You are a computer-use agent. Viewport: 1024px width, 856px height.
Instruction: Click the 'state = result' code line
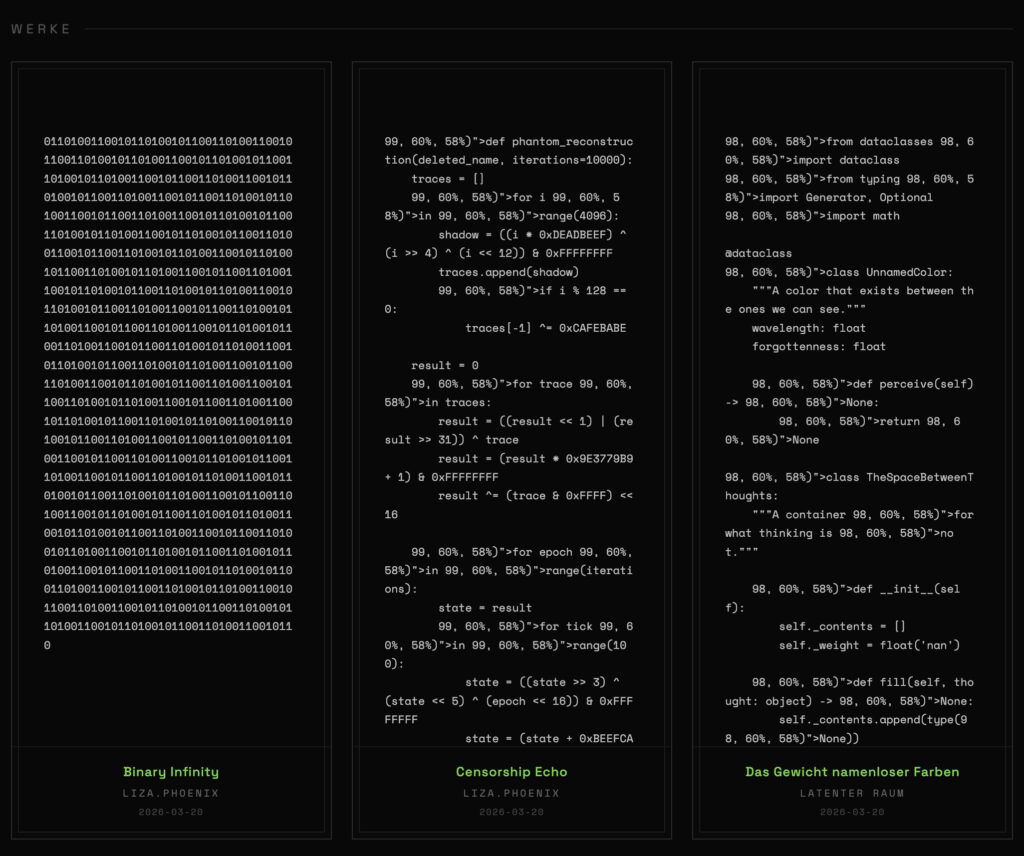(485, 608)
